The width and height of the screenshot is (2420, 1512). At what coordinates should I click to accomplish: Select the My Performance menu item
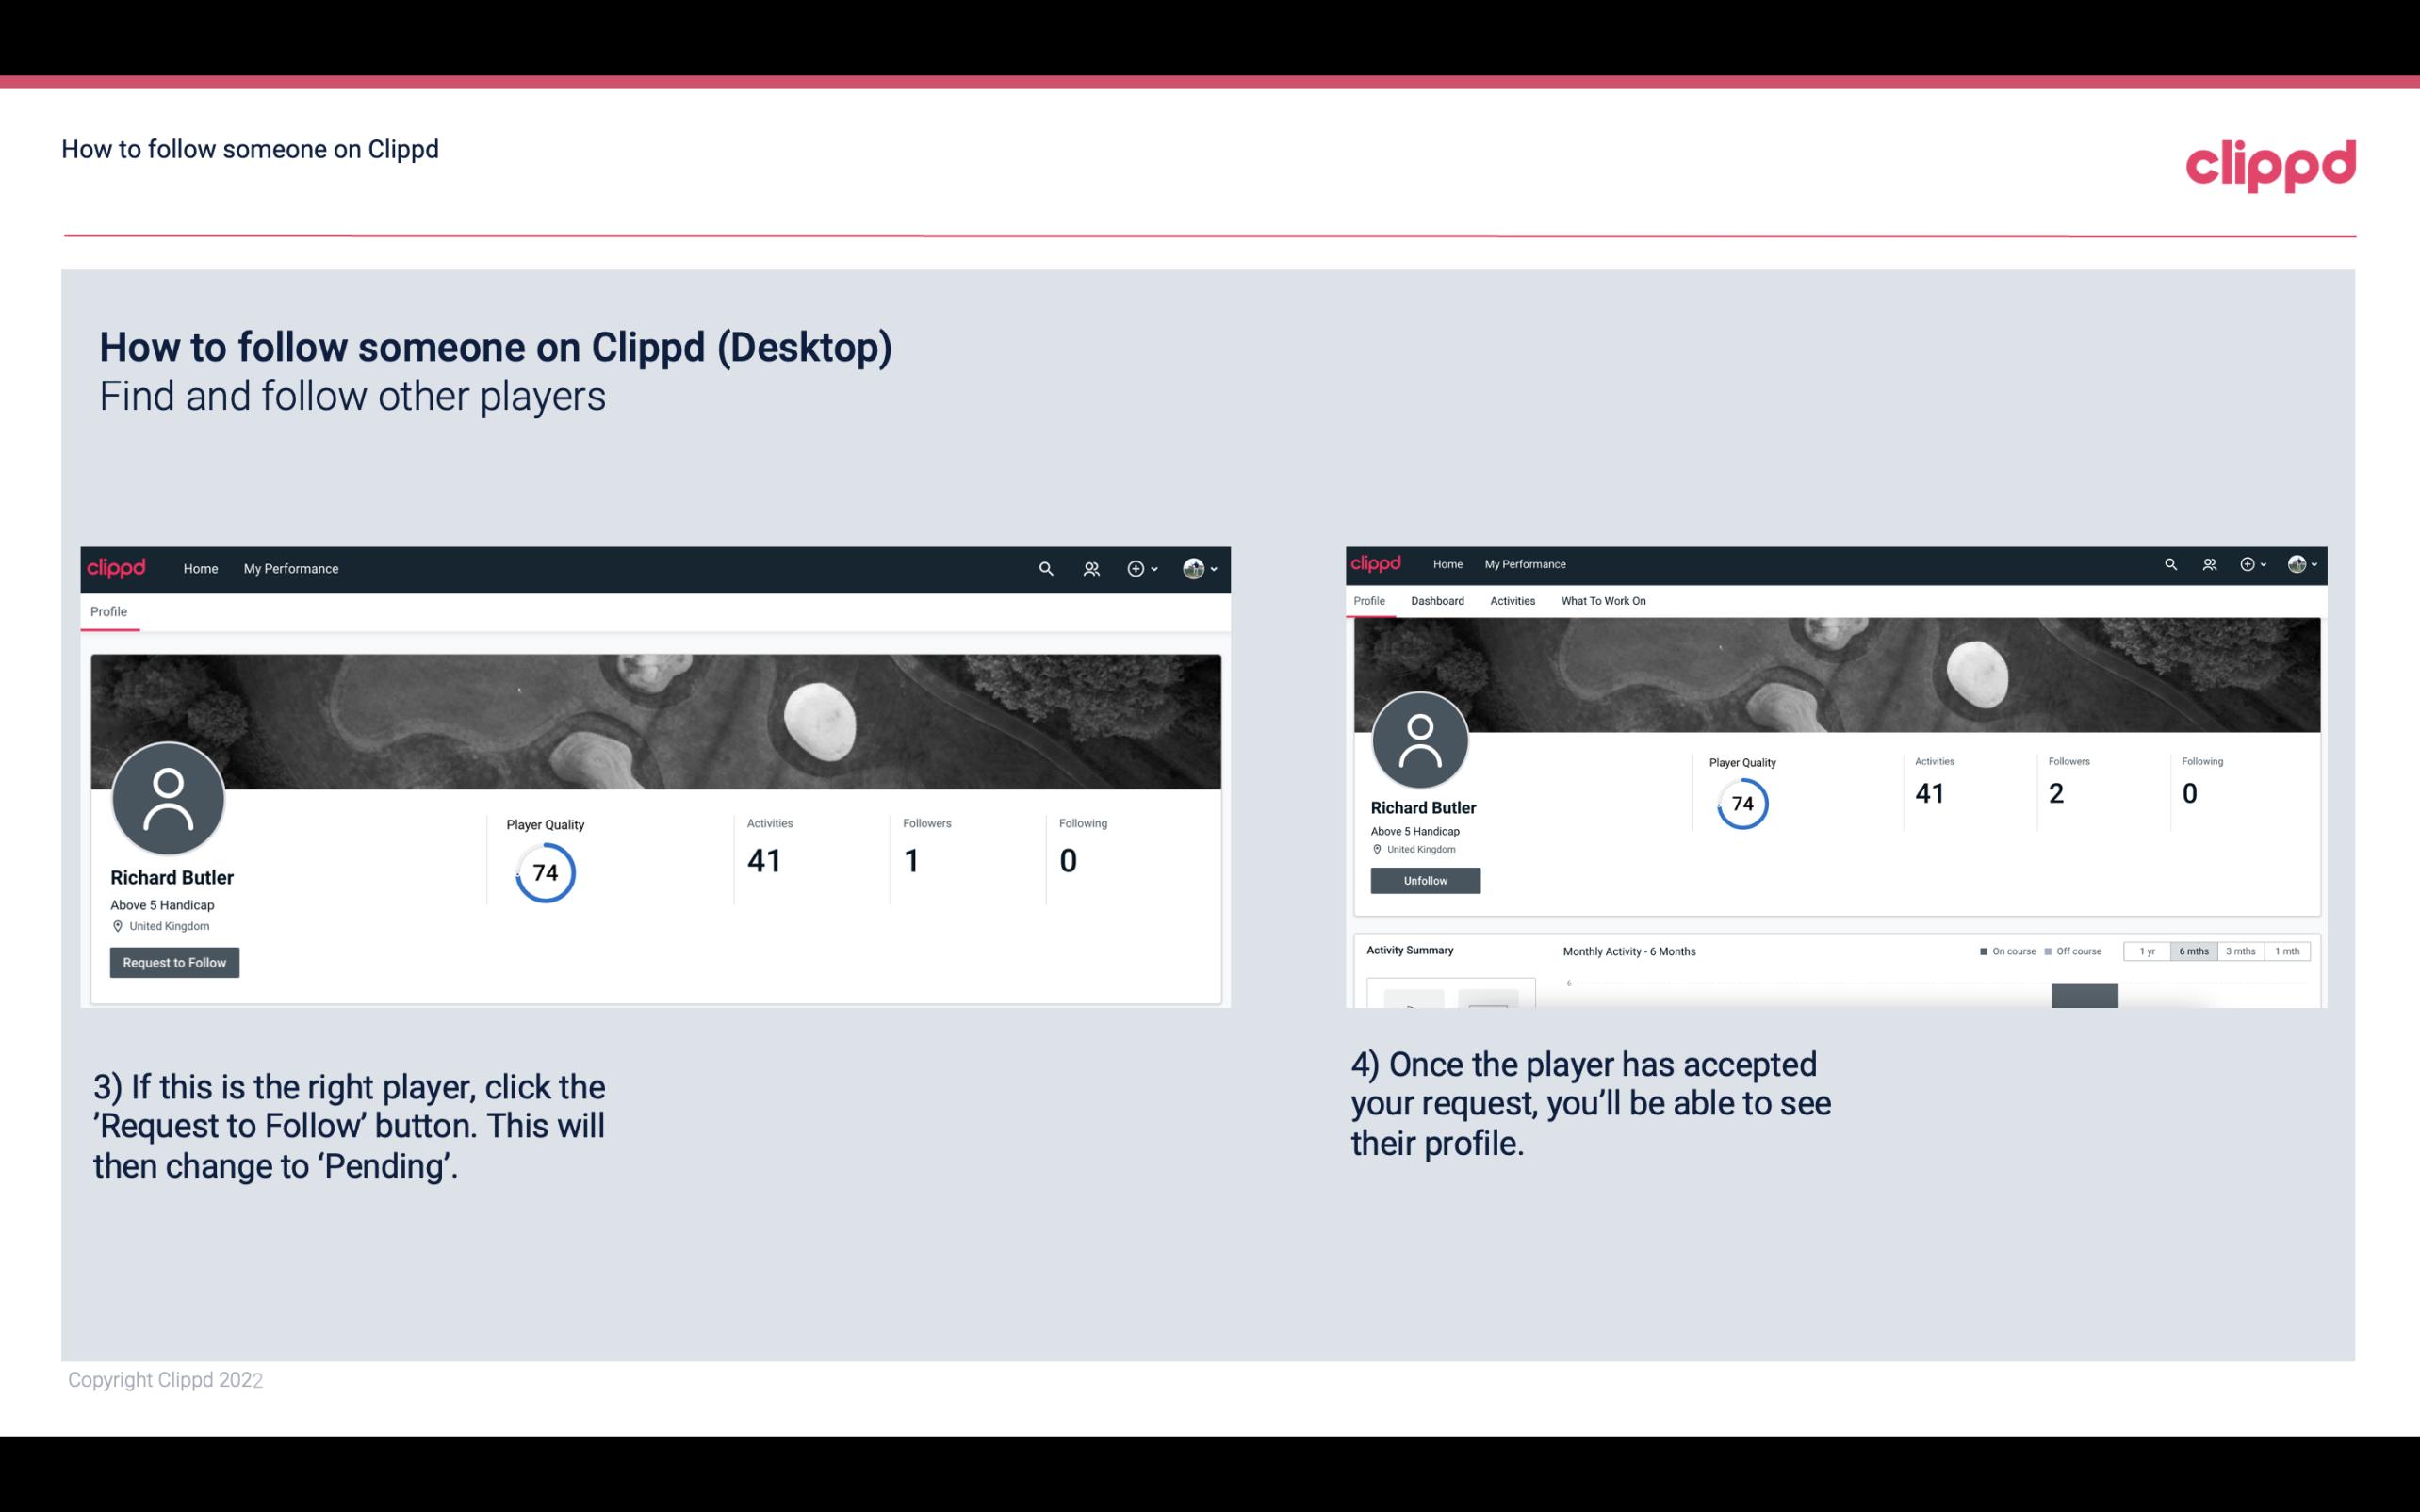[289, 568]
